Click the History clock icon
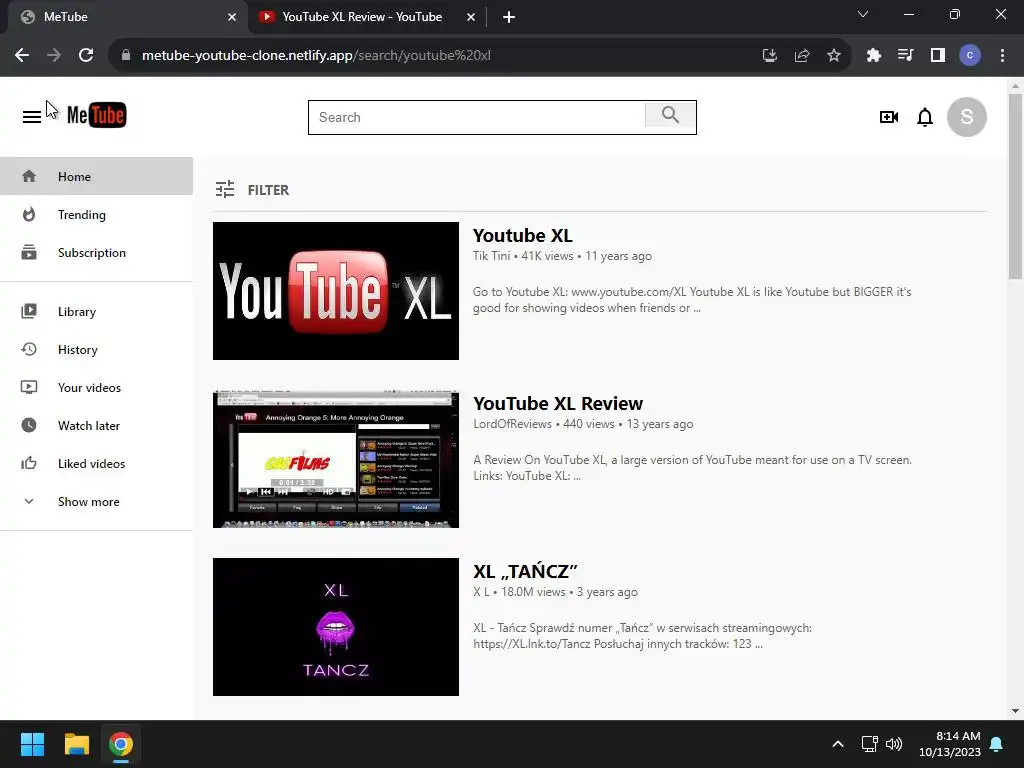Image resolution: width=1024 pixels, height=768 pixels. click(x=29, y=349)
